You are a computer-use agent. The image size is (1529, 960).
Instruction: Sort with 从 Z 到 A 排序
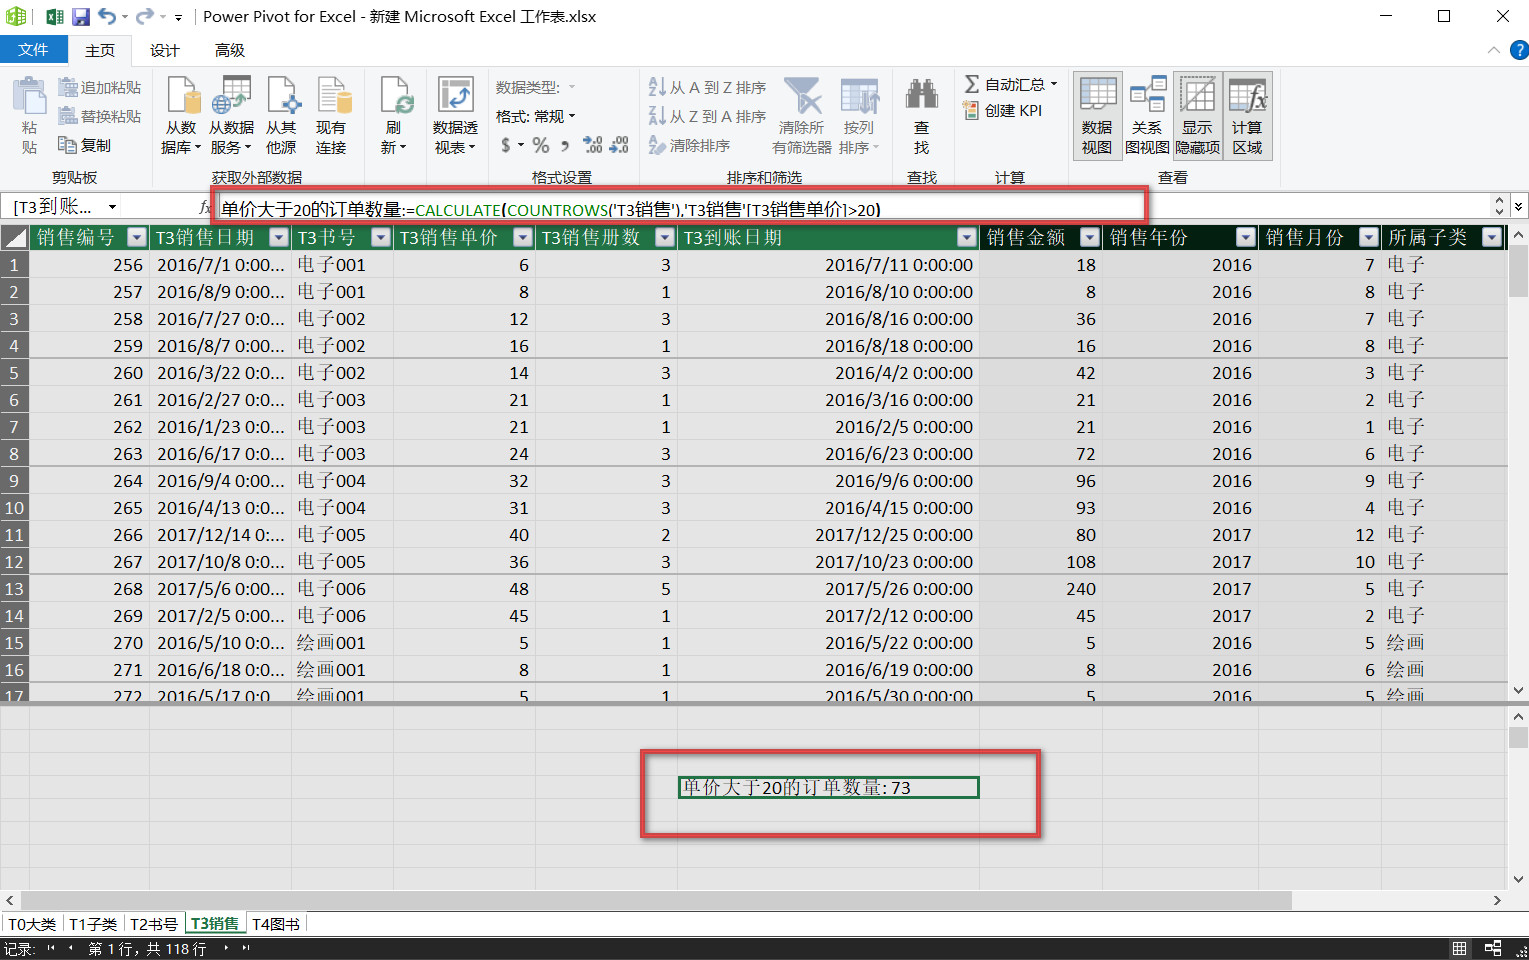pos(707,116)
